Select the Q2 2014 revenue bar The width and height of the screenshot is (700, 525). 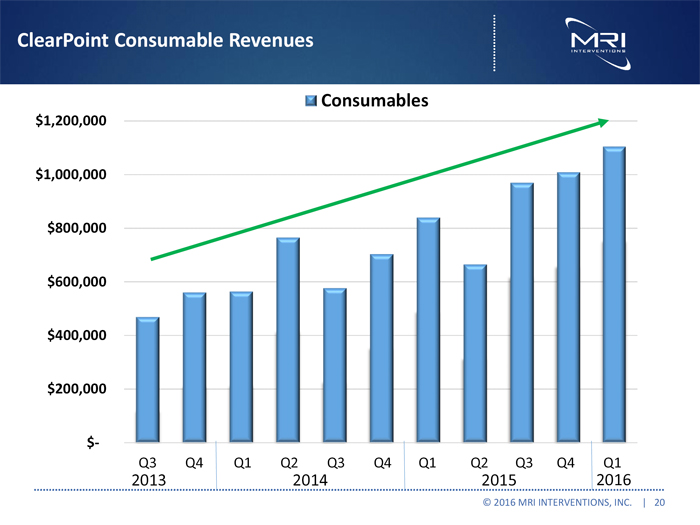click(x=288, y=340)
